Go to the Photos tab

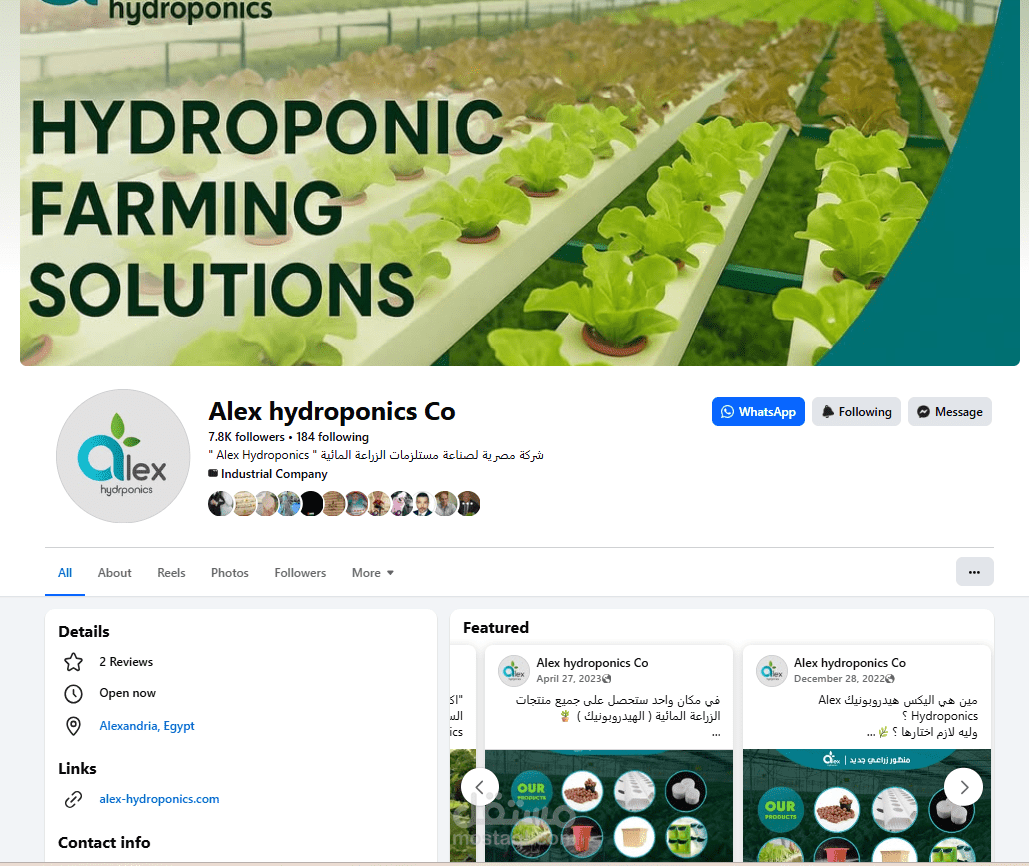click(x=230, y=573)
